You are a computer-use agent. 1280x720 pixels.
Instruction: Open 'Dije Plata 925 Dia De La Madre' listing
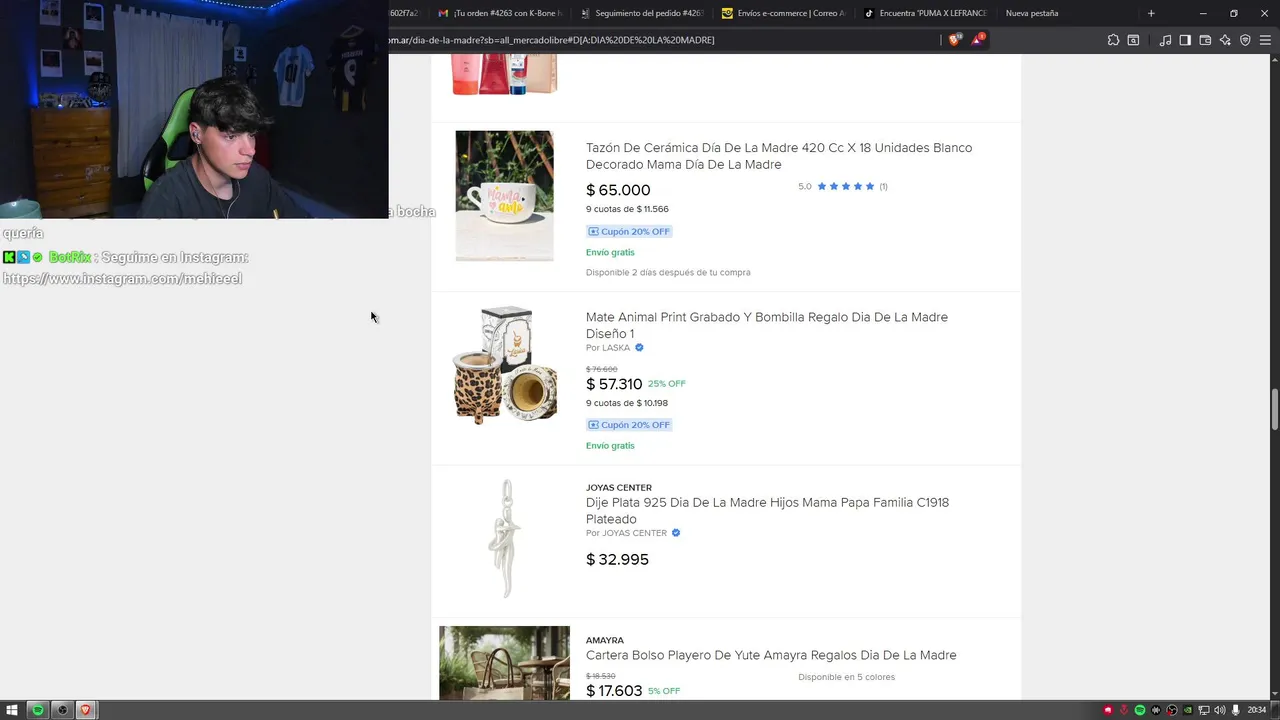[767, 510]
